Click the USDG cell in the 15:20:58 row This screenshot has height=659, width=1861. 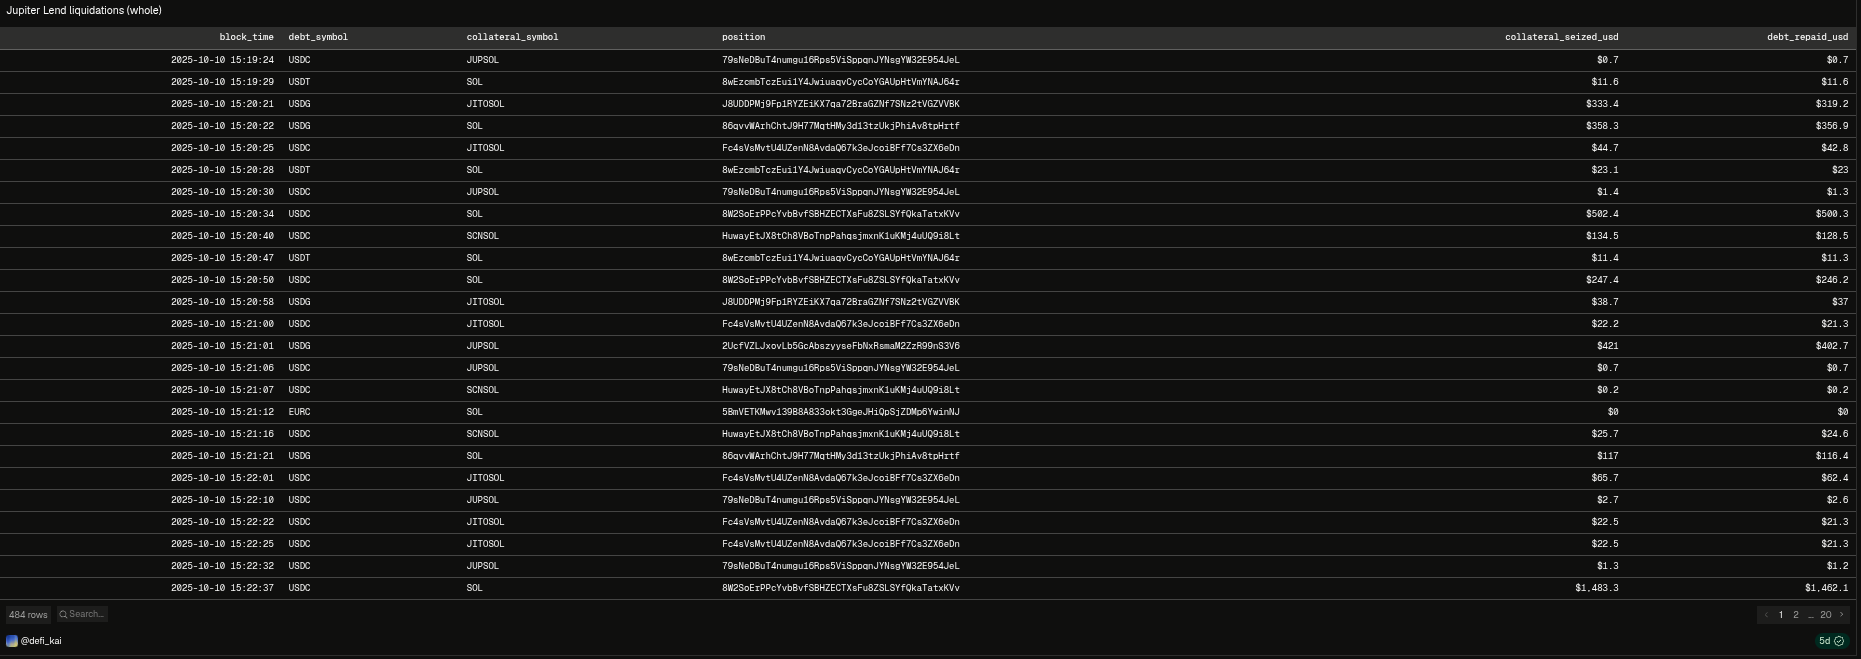[299, 302]
